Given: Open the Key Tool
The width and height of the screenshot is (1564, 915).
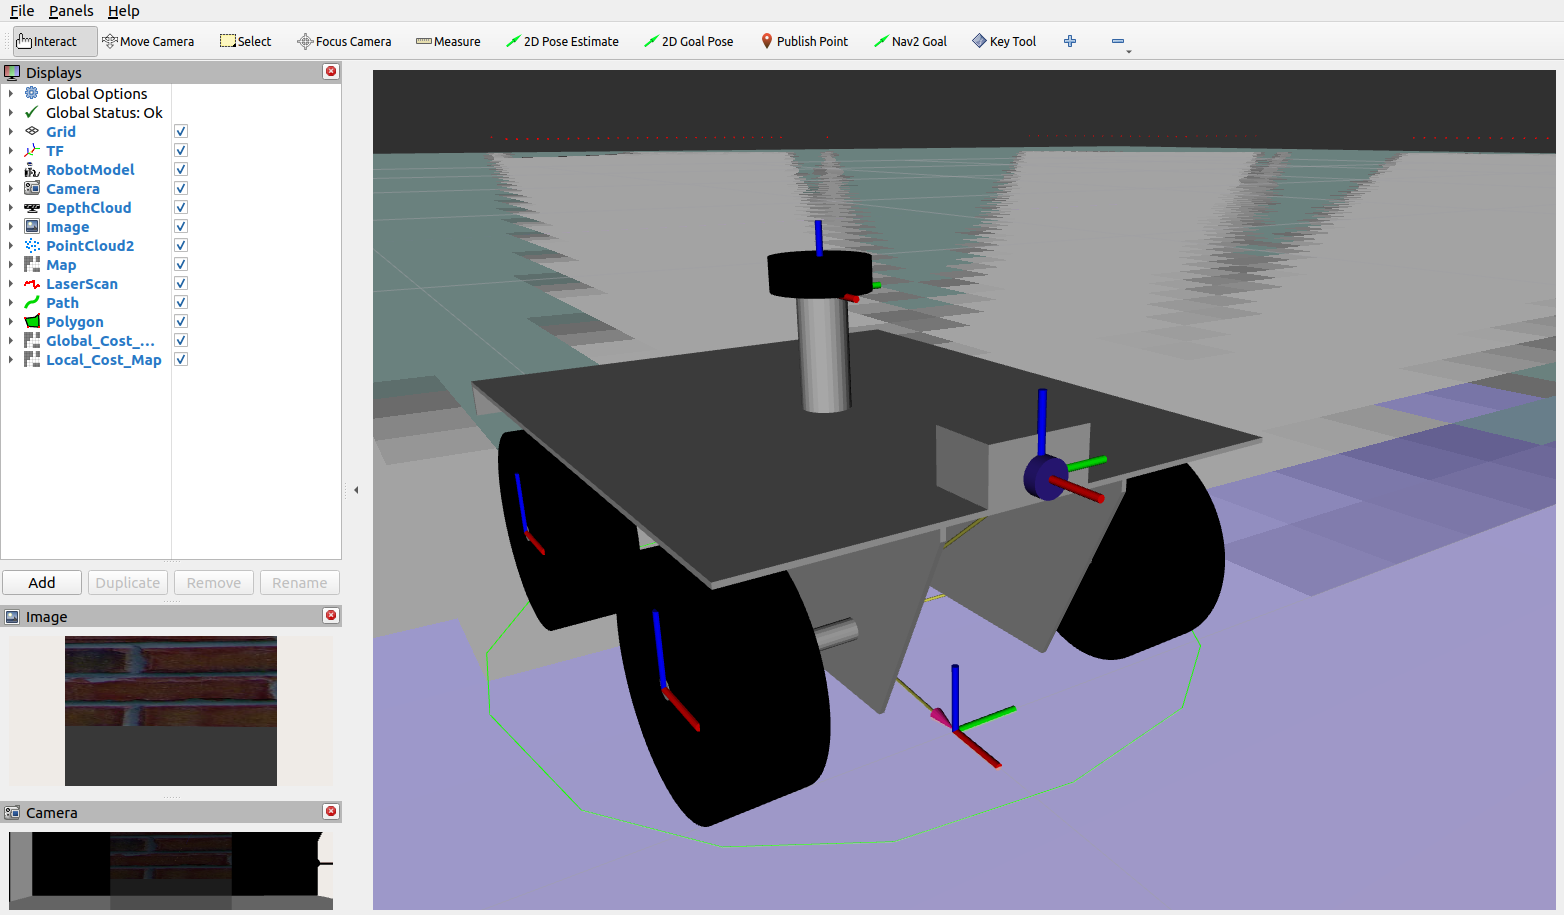Looking at the screenshot, I should coord(1003,41).
